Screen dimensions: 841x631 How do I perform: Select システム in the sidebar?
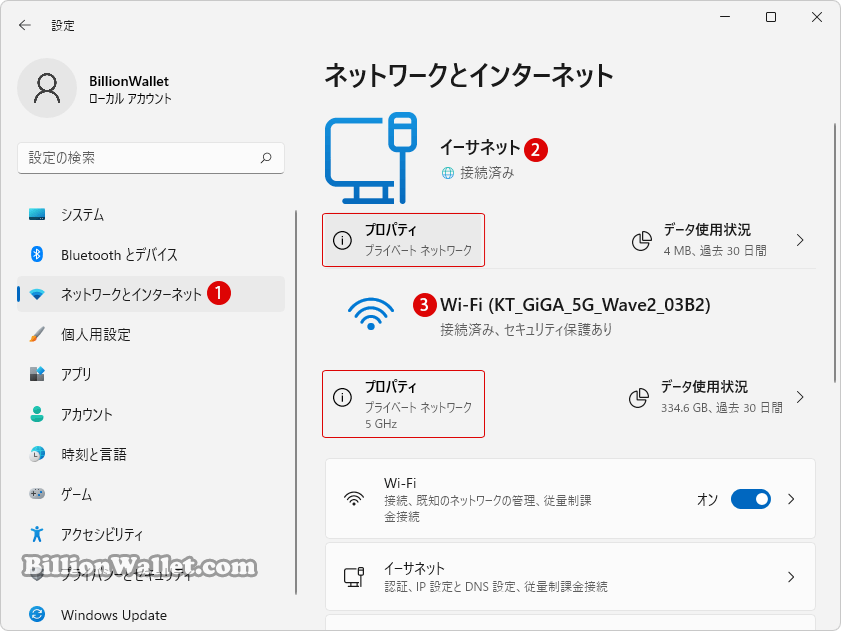coord(151,215)
